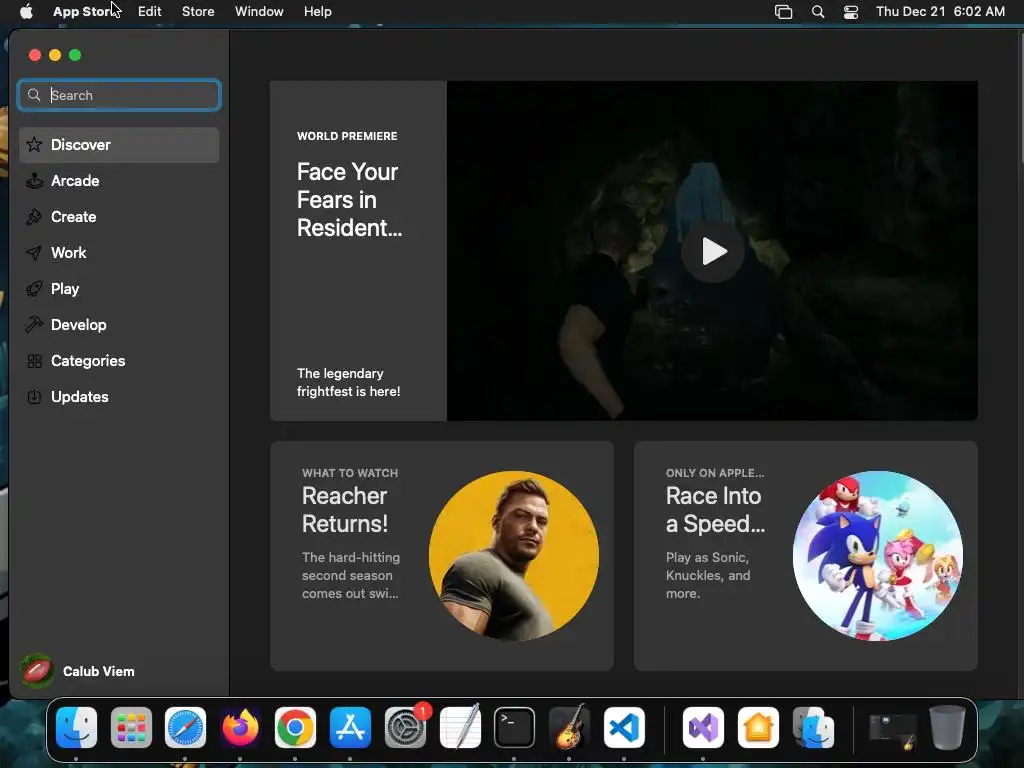The height and width of the screenshot is (768, 1024).
Task: Launch Safari from the Dock
Action: click(185, 727)
